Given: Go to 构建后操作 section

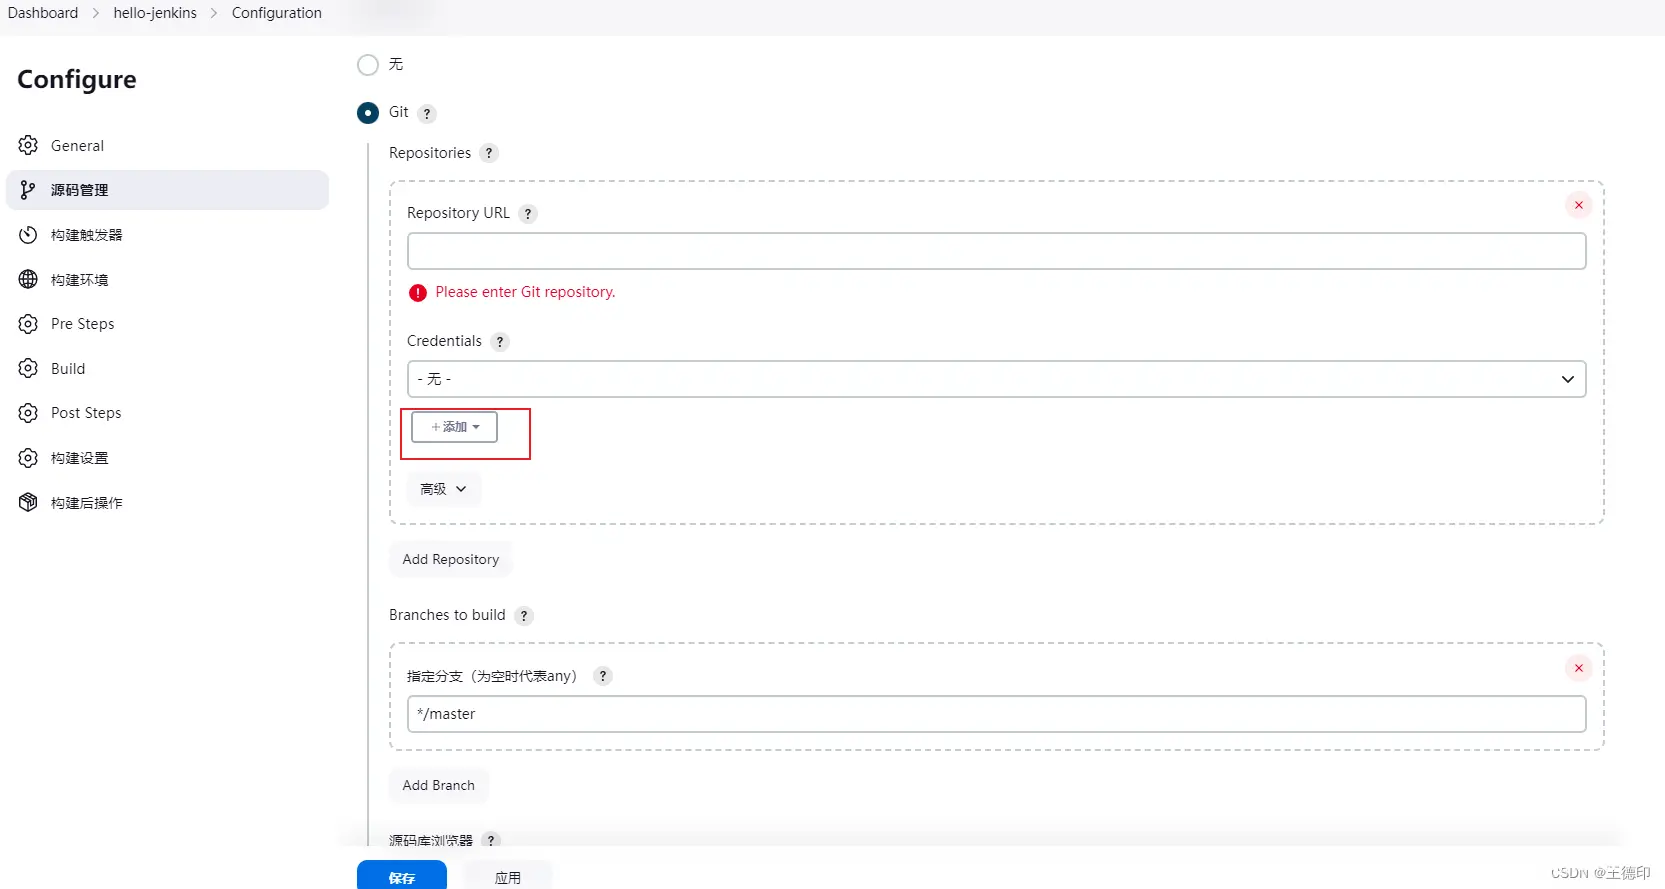Looking at the screenshot, I should [x=167, y=502].
